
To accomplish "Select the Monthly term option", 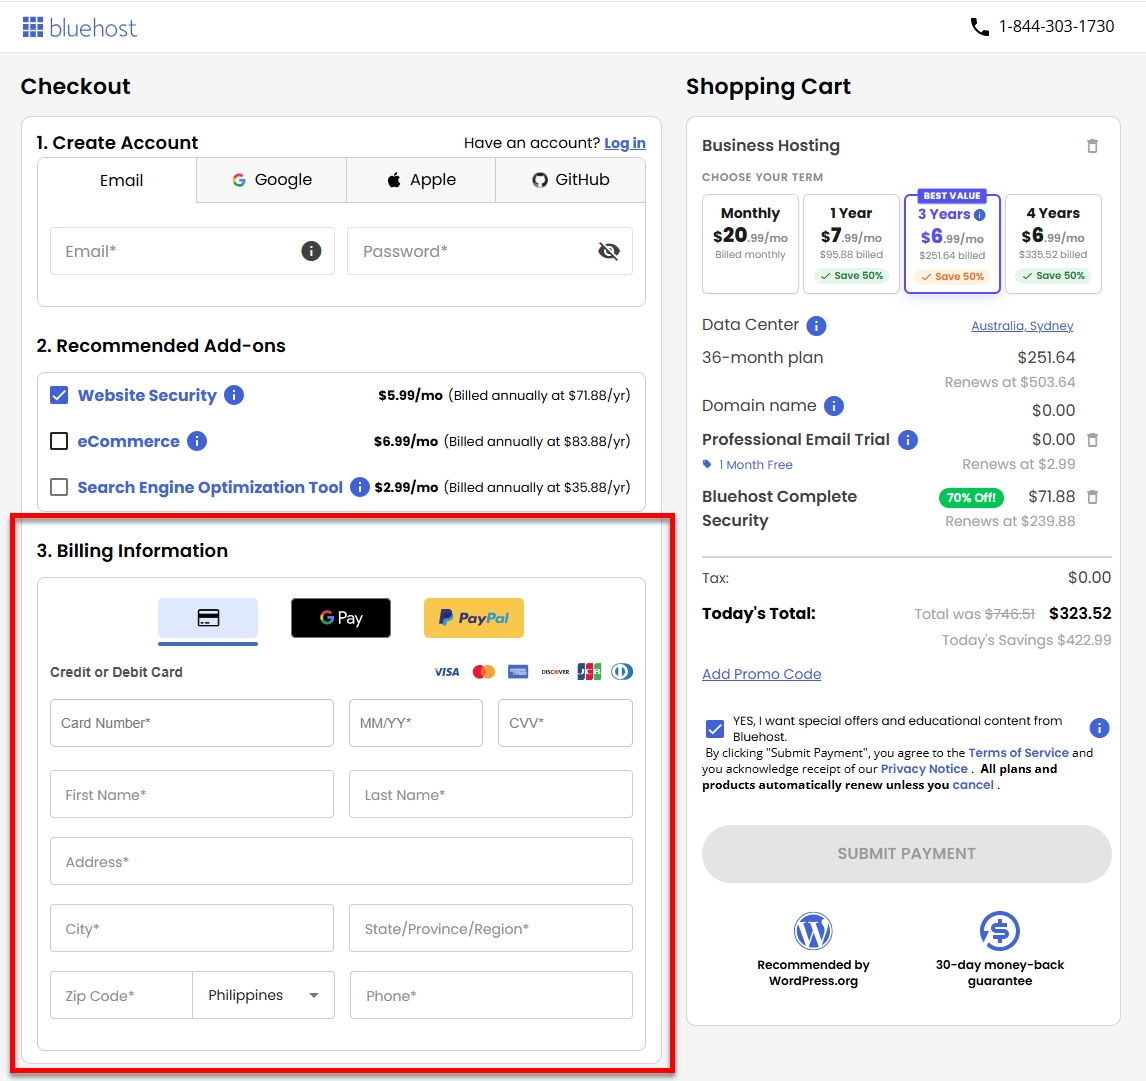I will tap(751, 244).
